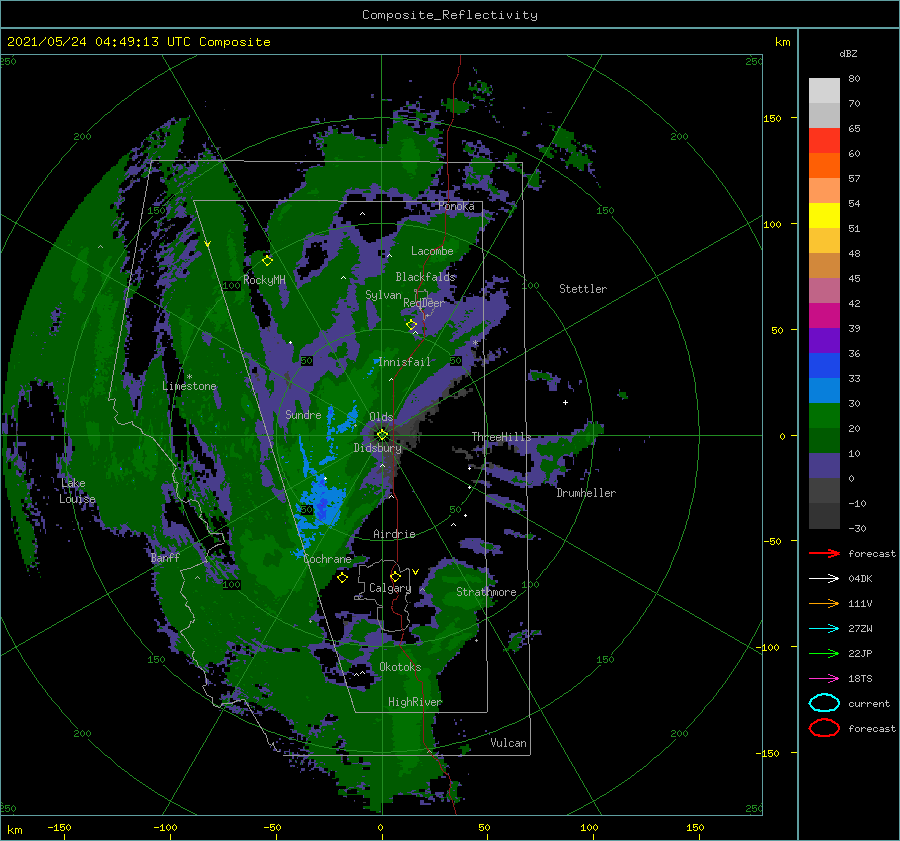
Task: Click the yellow diamond marker above the Calgary label
Action: pos(395,576)
